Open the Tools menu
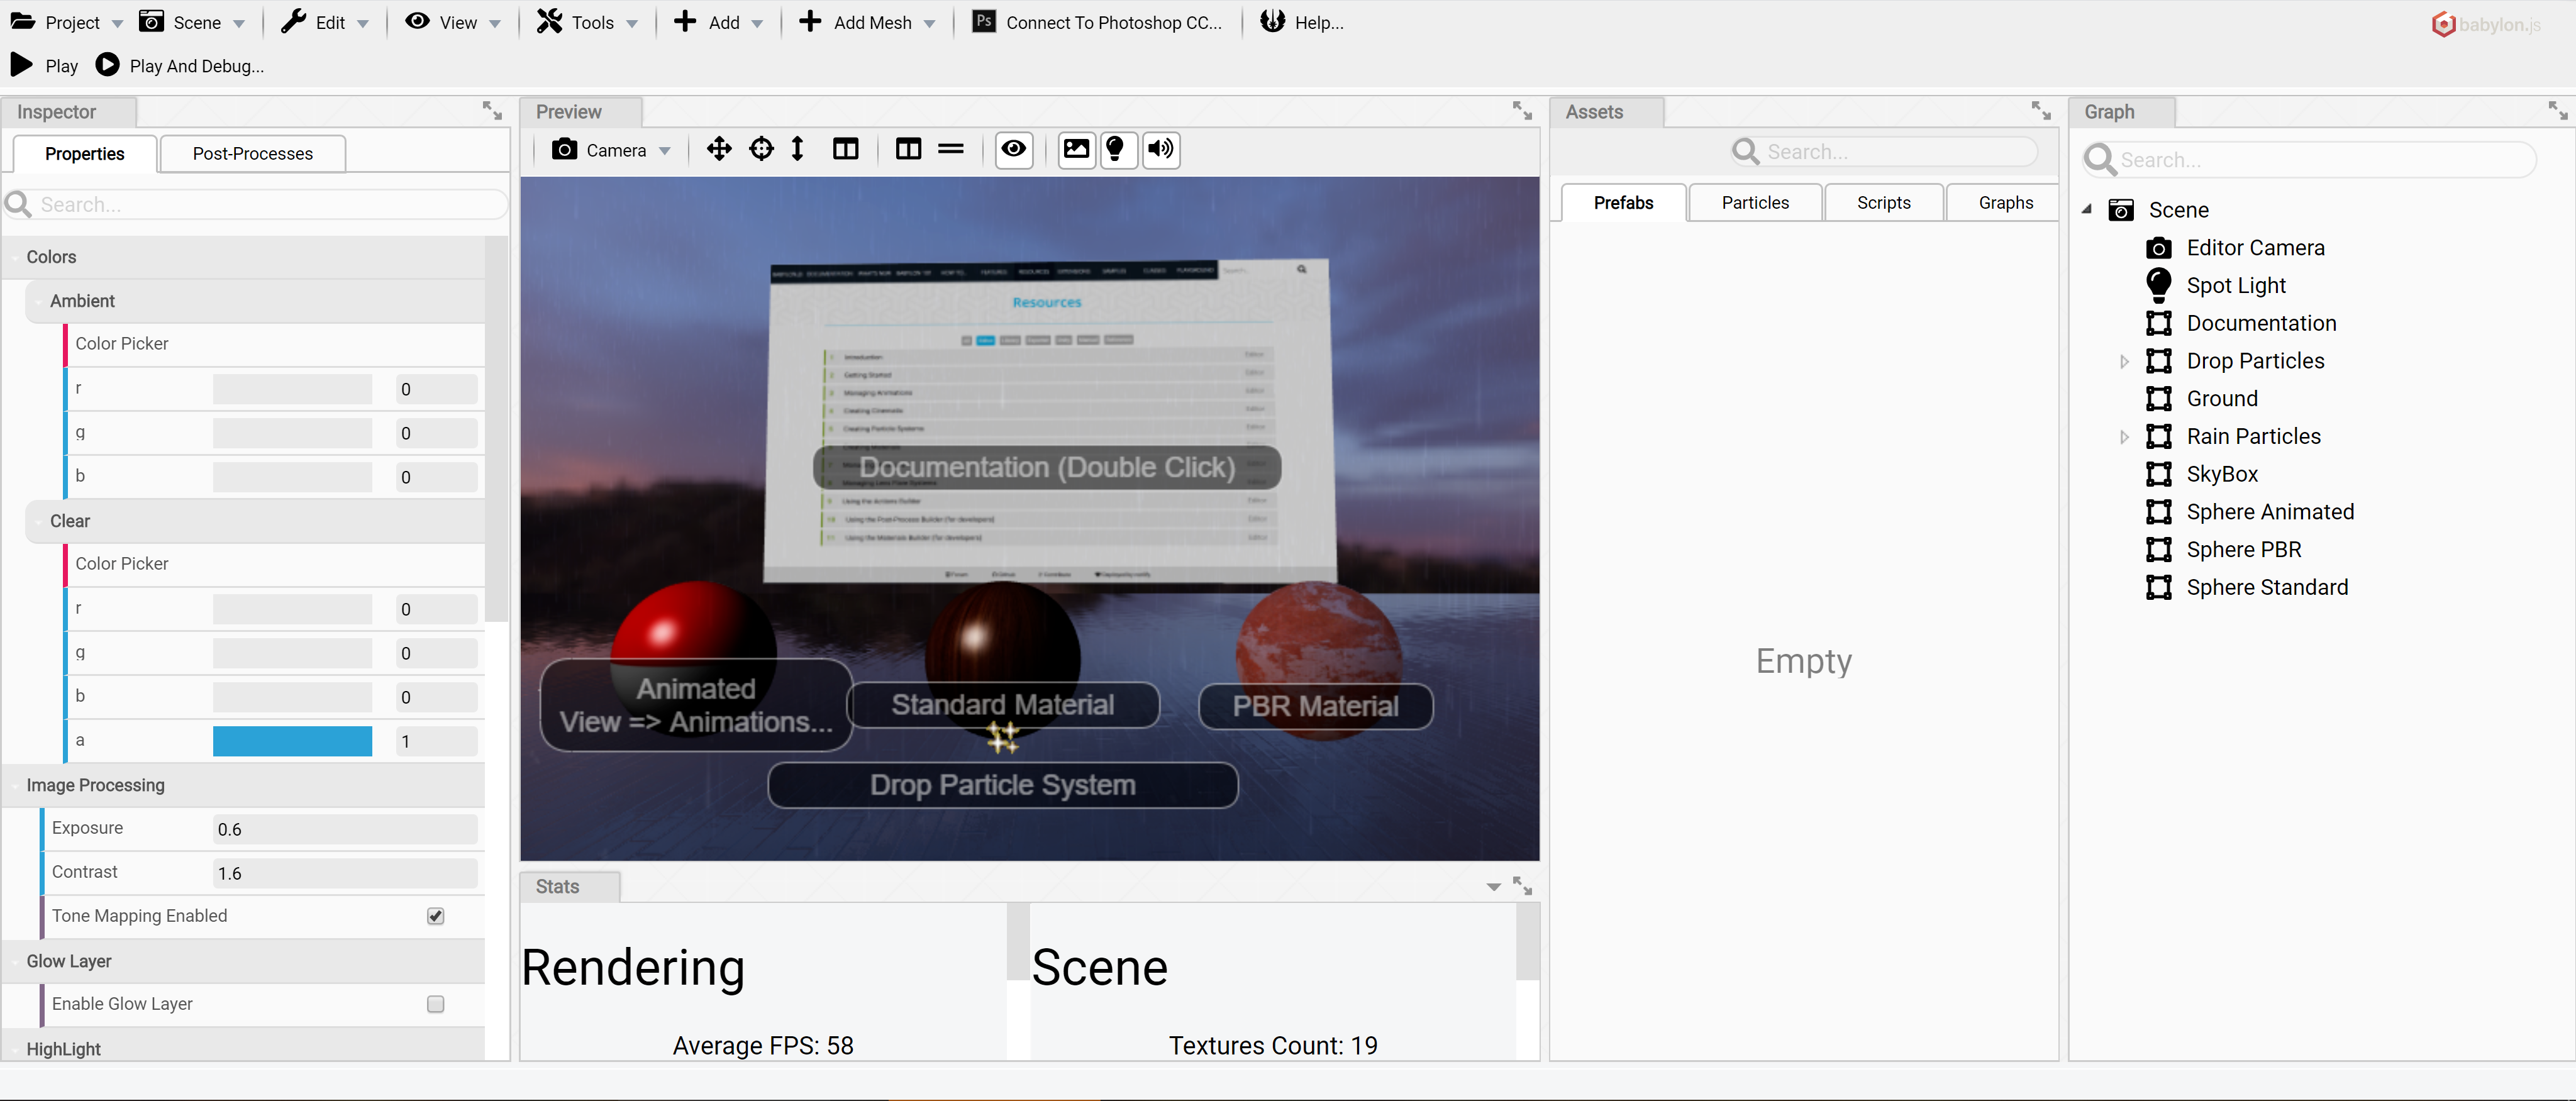Viewport: 2576px width, 1101px height. 587,23
